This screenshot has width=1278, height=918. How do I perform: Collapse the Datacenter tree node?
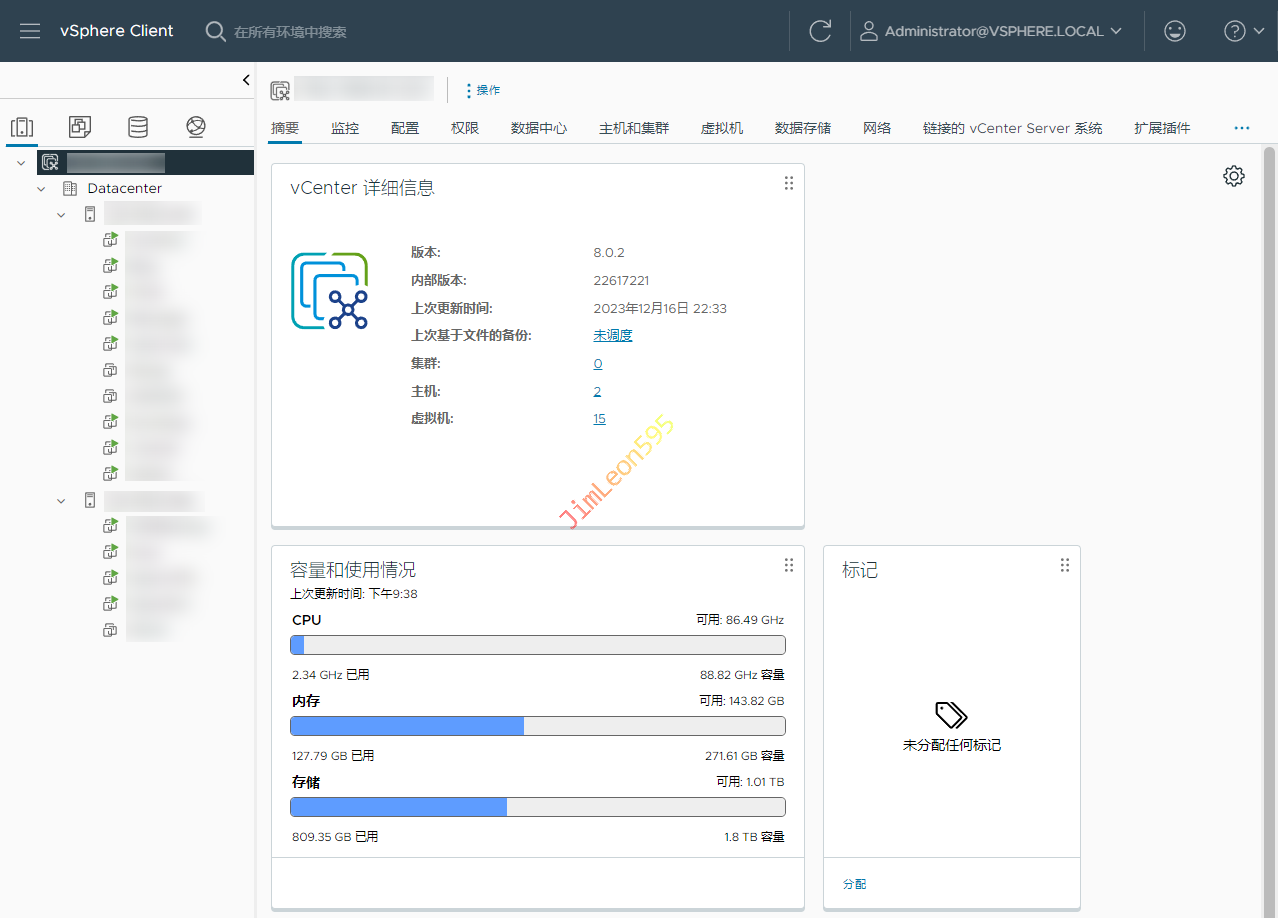pos(41,188)
